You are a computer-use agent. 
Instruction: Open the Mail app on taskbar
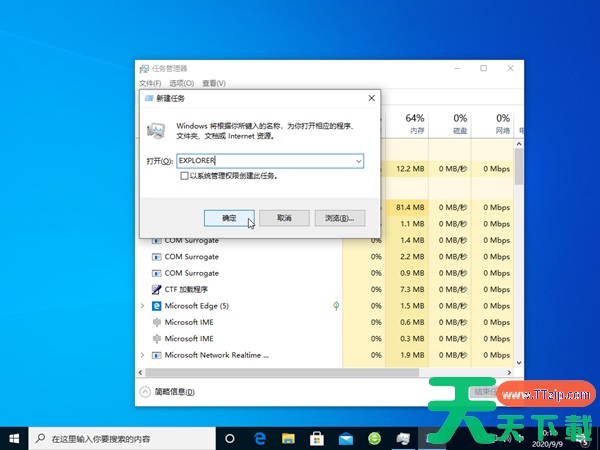[x=345, y=438]
